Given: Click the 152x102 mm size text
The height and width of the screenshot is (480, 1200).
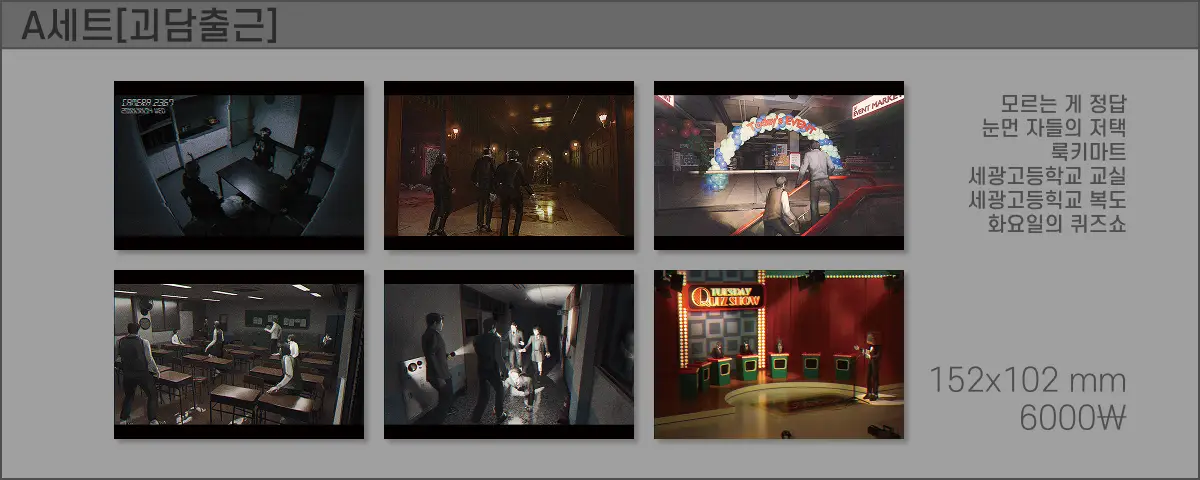Looking at the screenshot, I should pos(1027,381).
